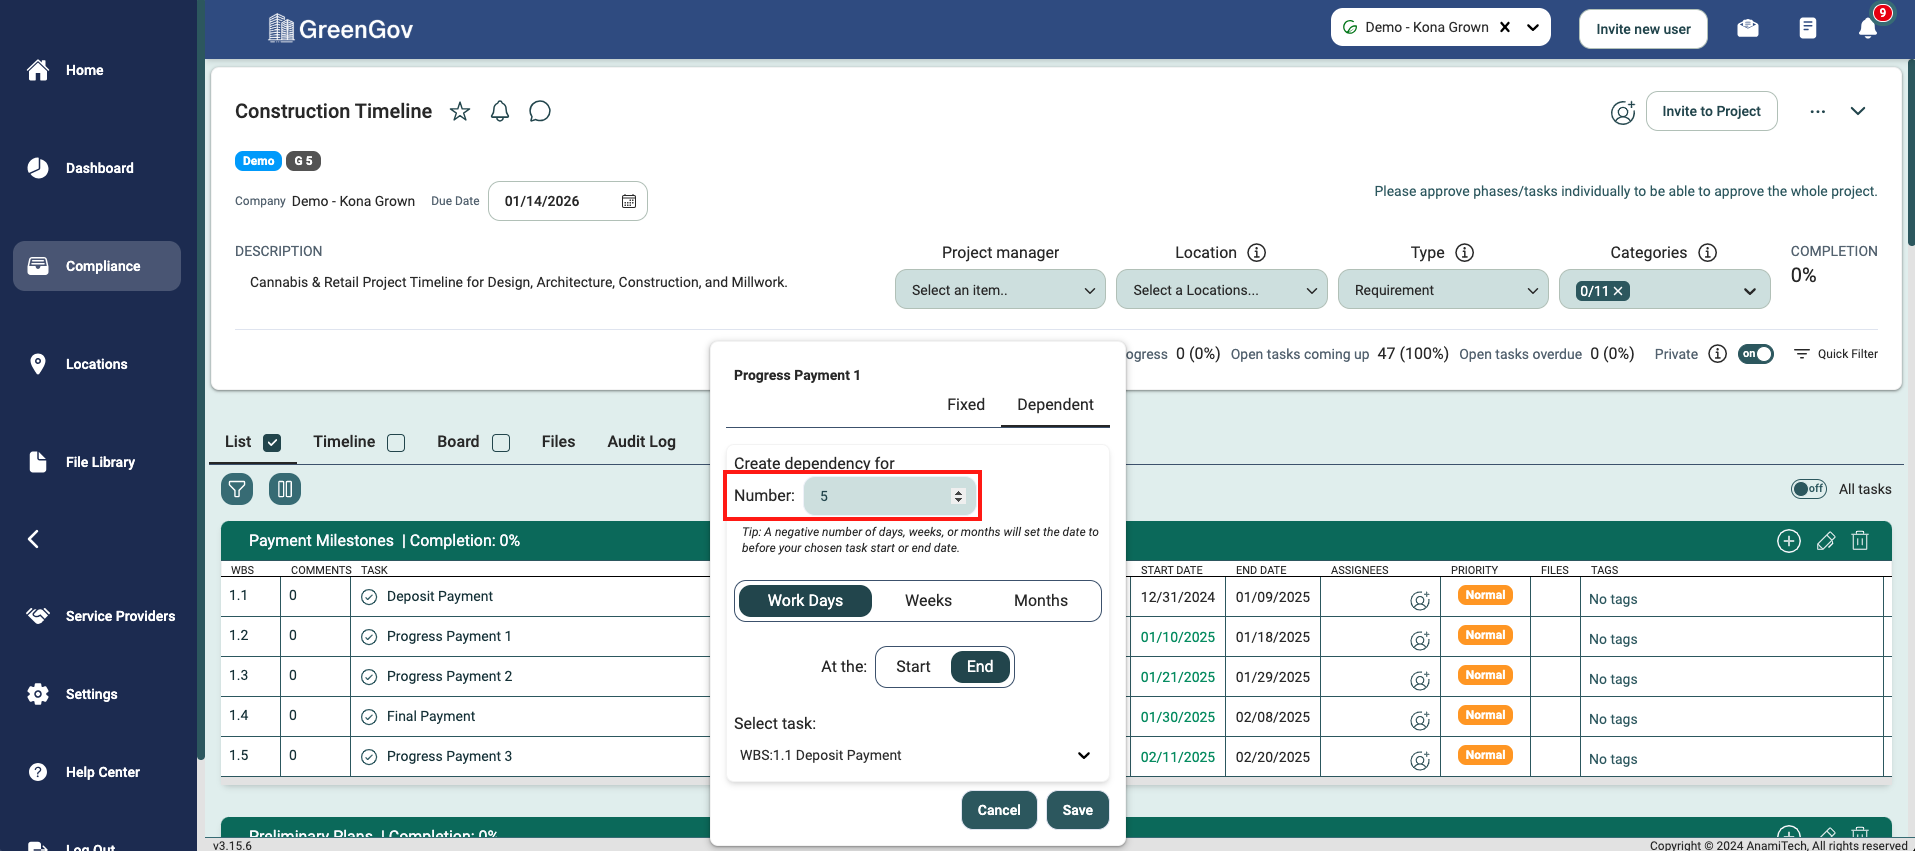Enable the Timeline view checkbox
Image resolution: width=1915 pixels, height=851 pixels.
click(x=396, y=443)
